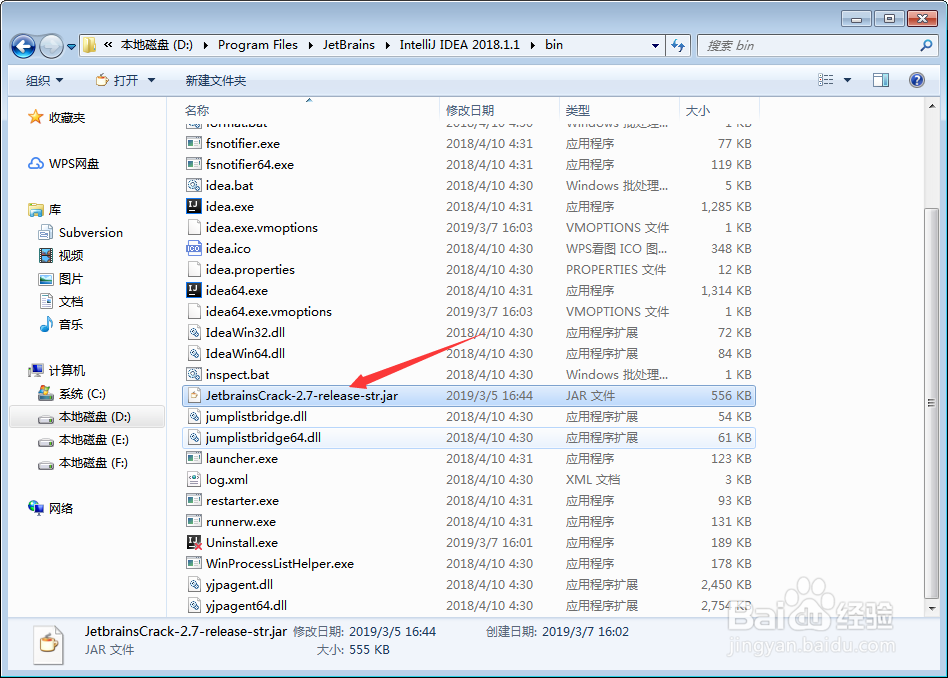Select 本地磁盘 (D:) in the sidebar
Viewport: 948px width, 678px height.
pyautogui.click(x=87, y=417)
